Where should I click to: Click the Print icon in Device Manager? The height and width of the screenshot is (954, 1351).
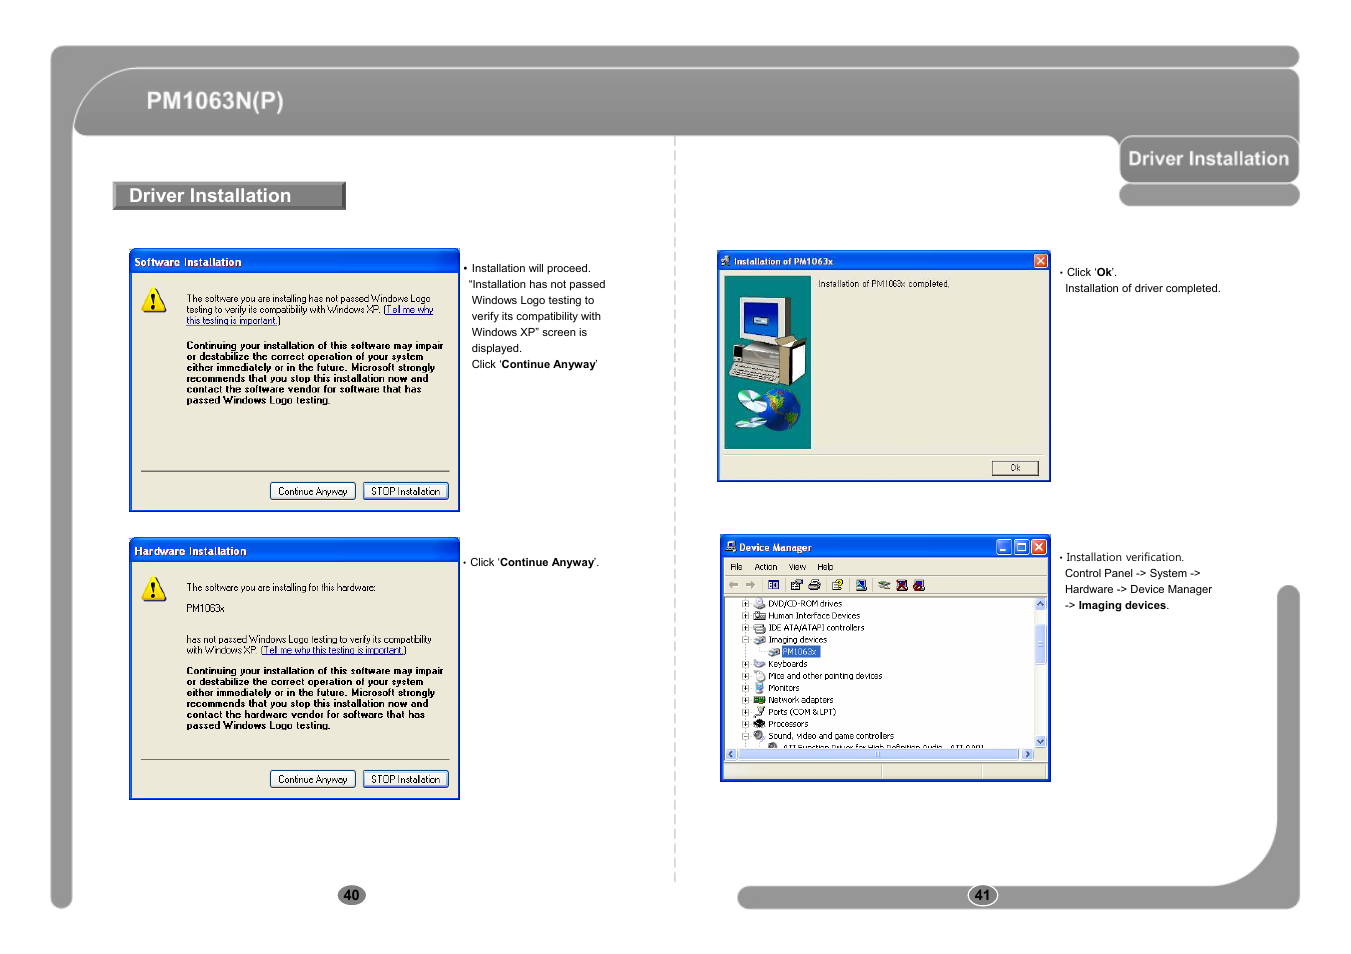click(814, 585)
